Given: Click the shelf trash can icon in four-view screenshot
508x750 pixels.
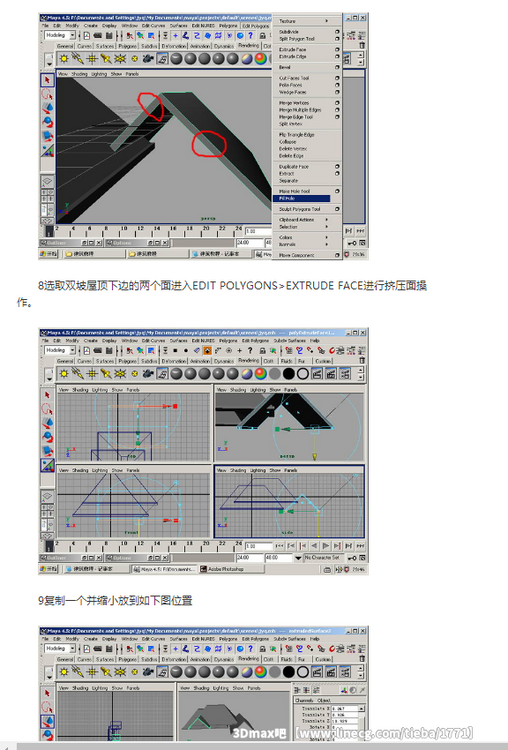Looking at the screenshot, I should tap(362, 361).
